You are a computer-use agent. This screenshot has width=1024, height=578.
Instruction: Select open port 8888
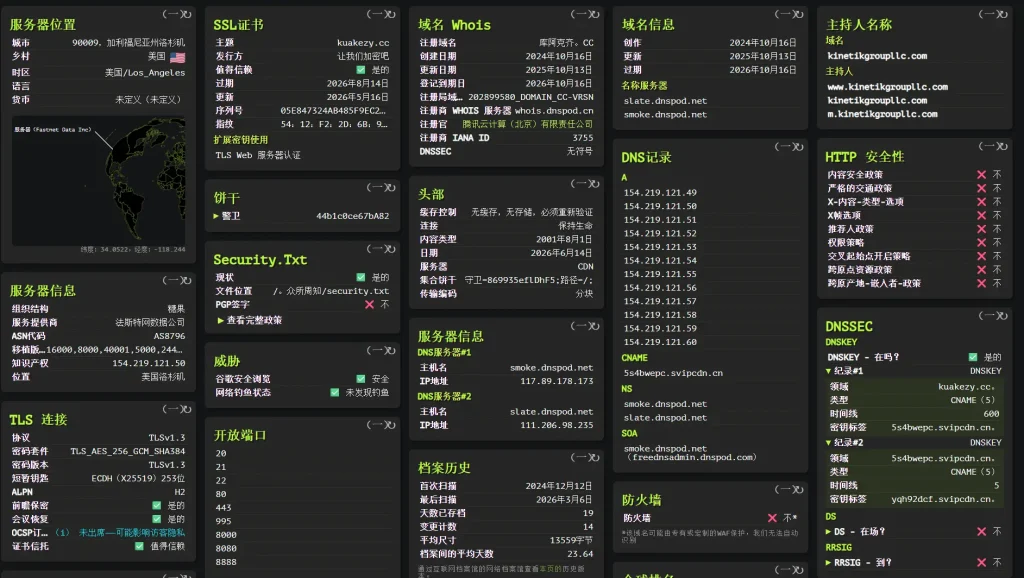tap(226, 562)
